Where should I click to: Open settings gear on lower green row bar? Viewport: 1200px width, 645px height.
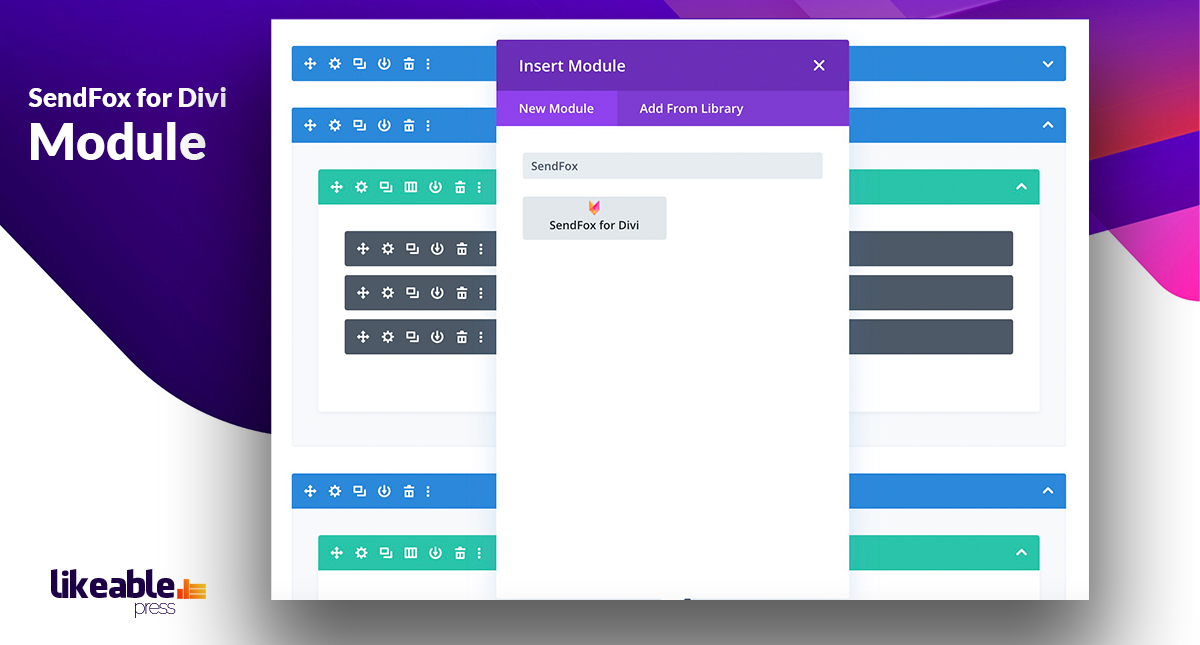click(361, 552)
